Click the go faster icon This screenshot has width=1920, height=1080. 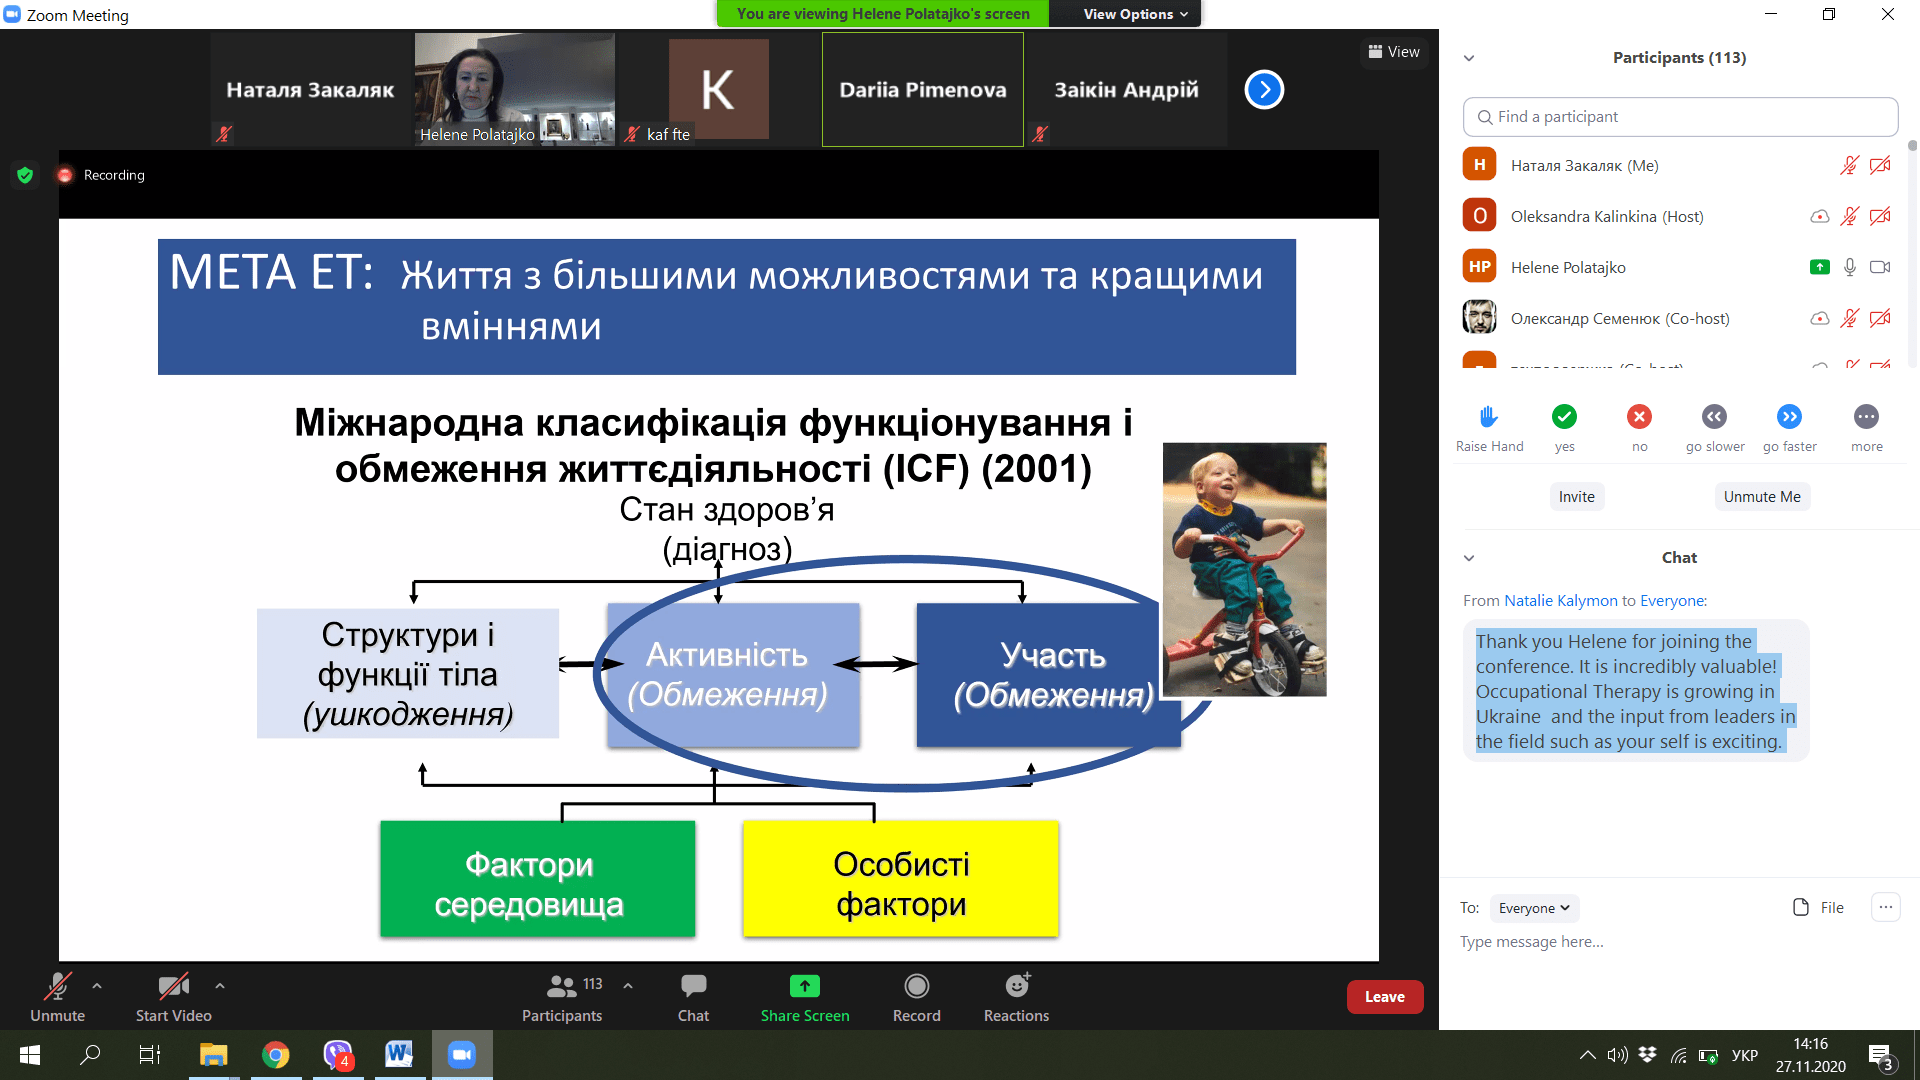click(x=1789, y=417)
